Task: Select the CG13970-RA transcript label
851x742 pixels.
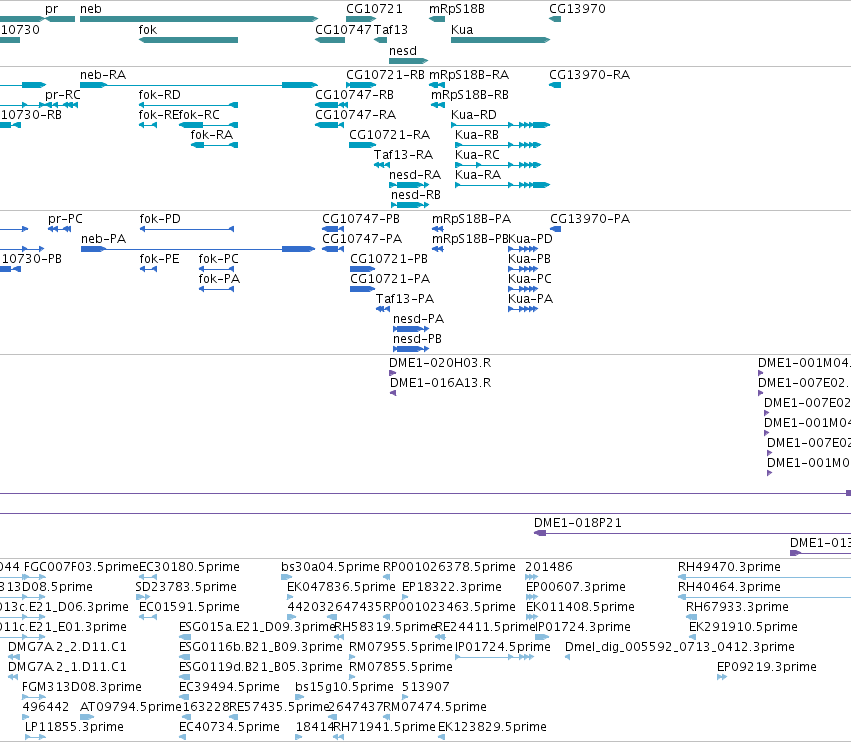Action: 589,74
